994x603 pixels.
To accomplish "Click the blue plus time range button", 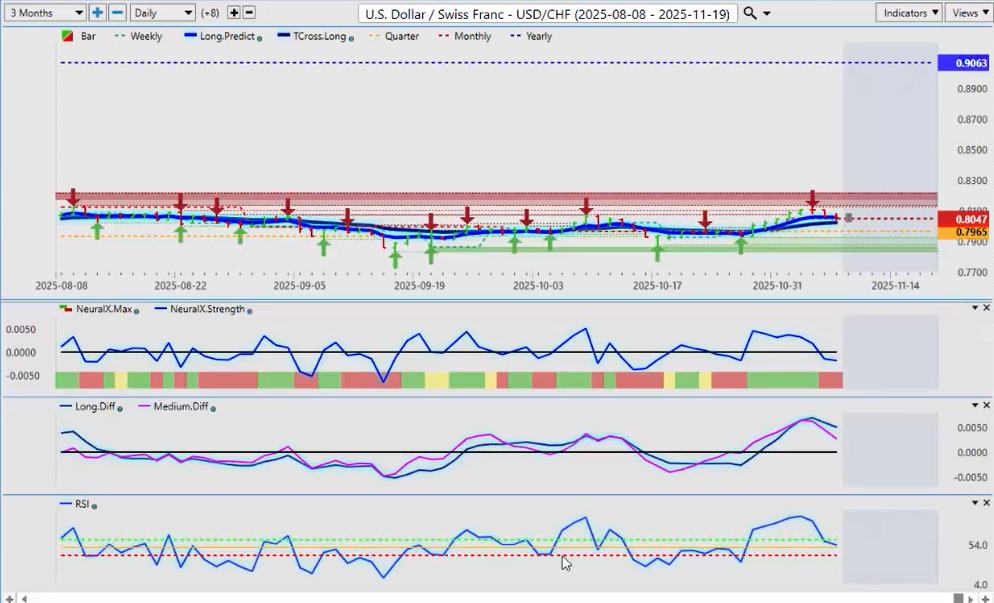I will [97, 13].
